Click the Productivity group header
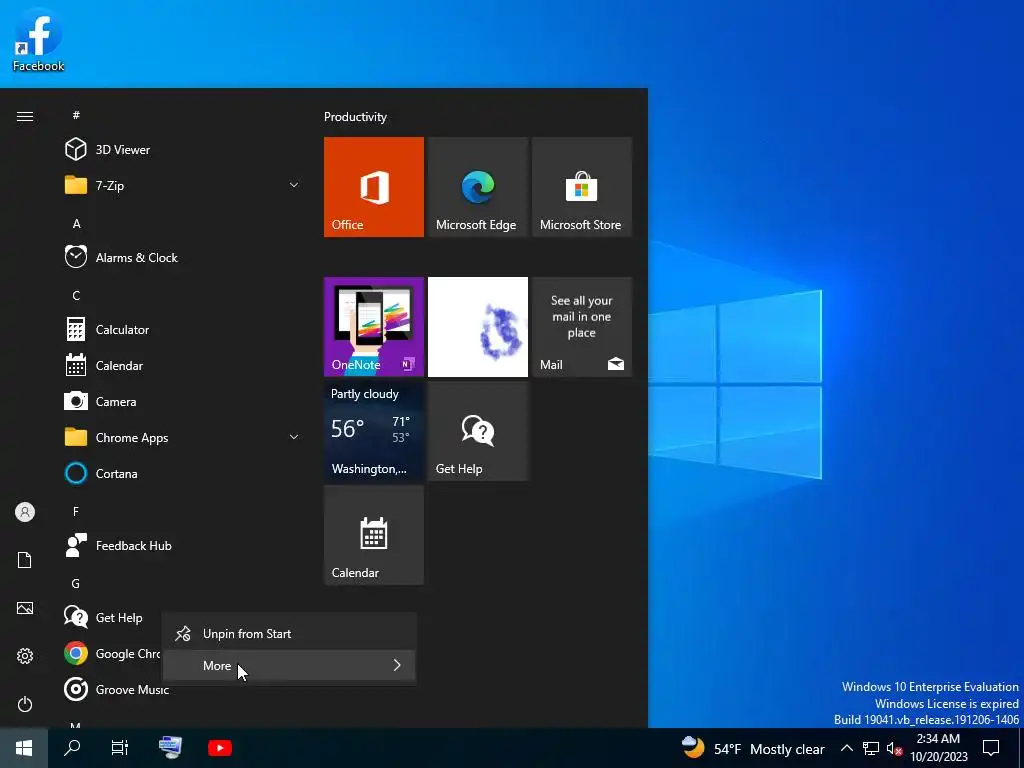The width and height of the screenshot is (1024, 768). coord(355,117)
